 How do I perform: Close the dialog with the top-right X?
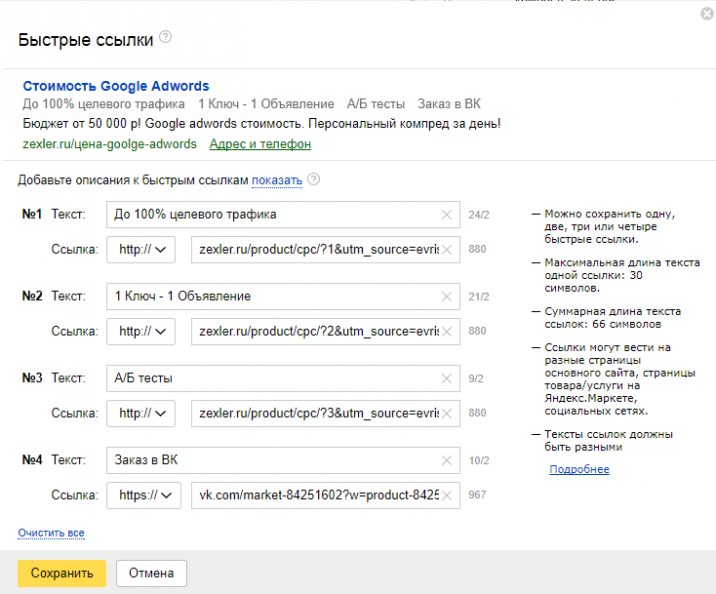tap(707, 14)
